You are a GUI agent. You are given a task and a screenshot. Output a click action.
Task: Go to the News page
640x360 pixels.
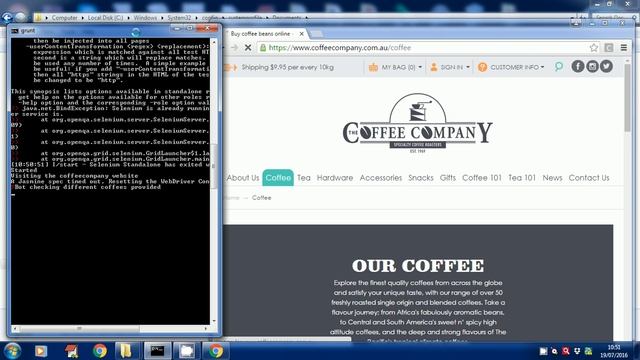(x=552, y=178)
